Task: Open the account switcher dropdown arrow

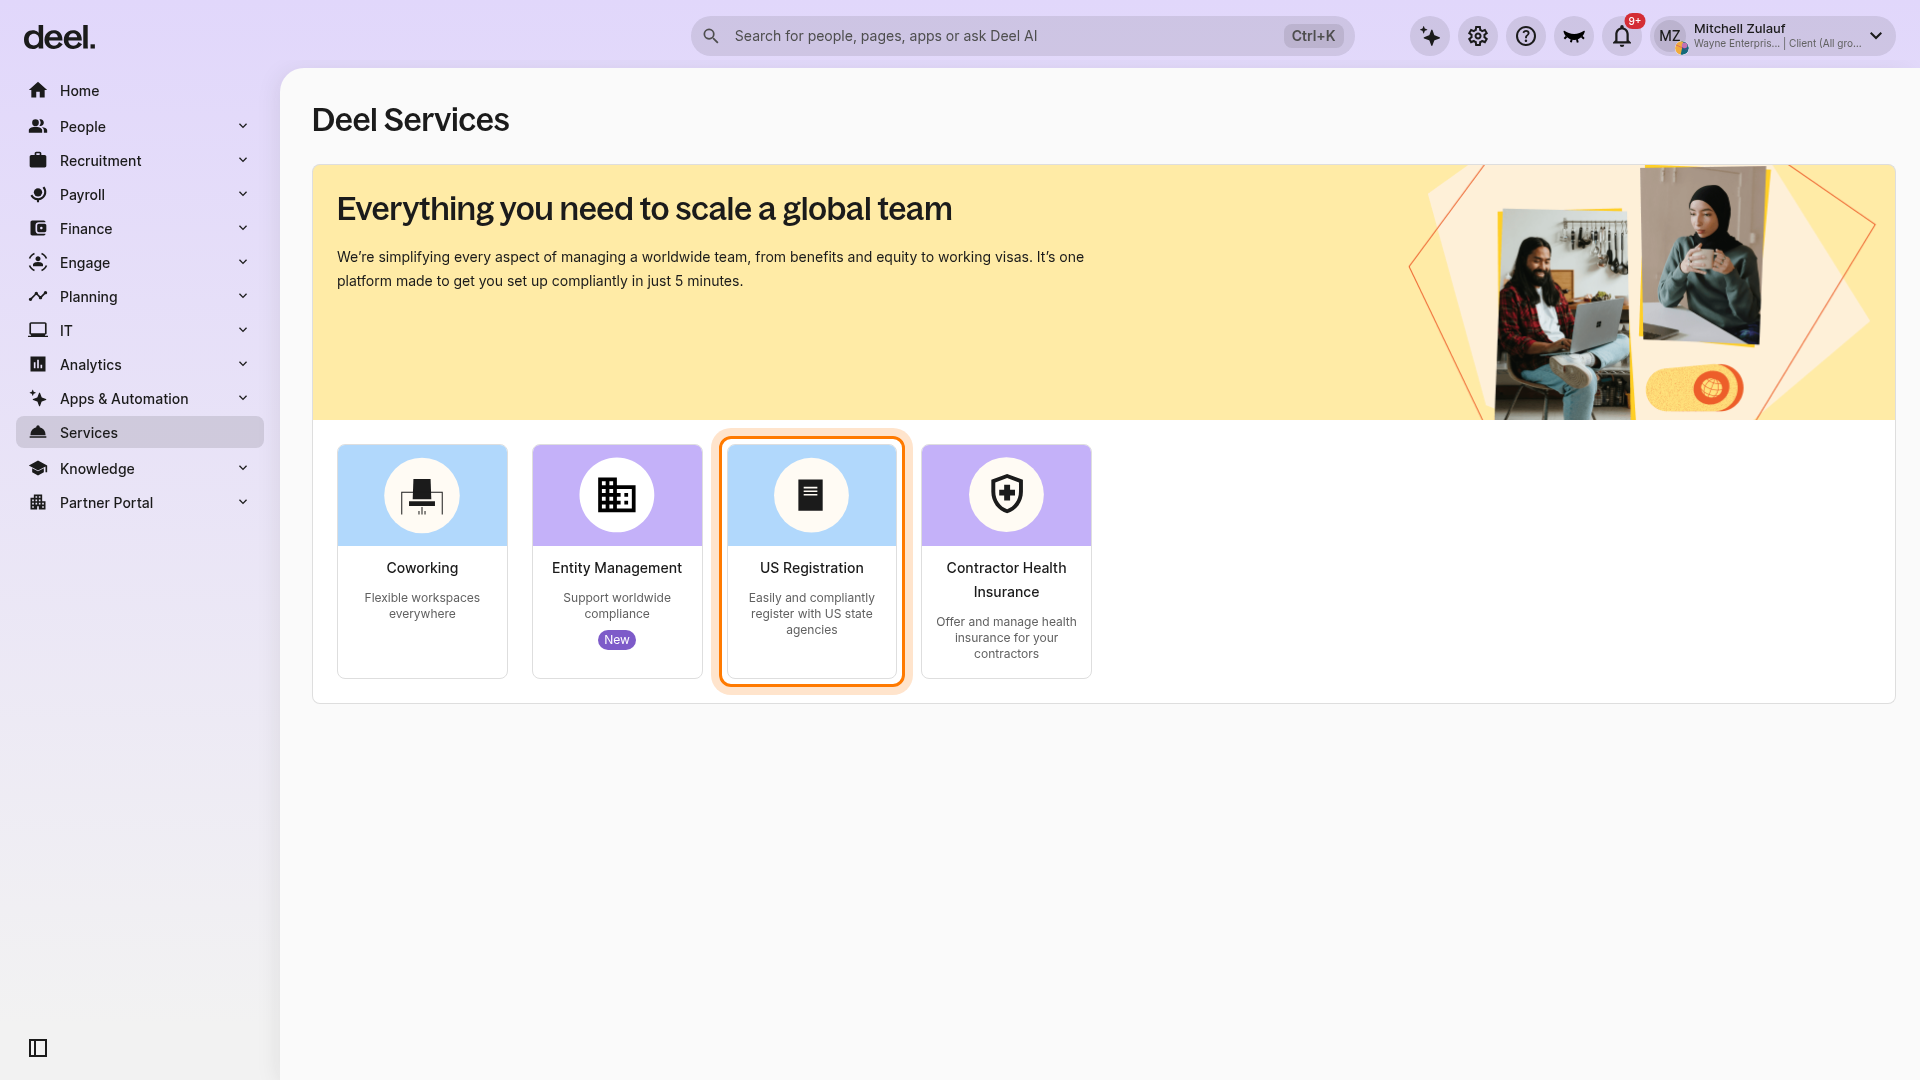Action: (1876, 36)
